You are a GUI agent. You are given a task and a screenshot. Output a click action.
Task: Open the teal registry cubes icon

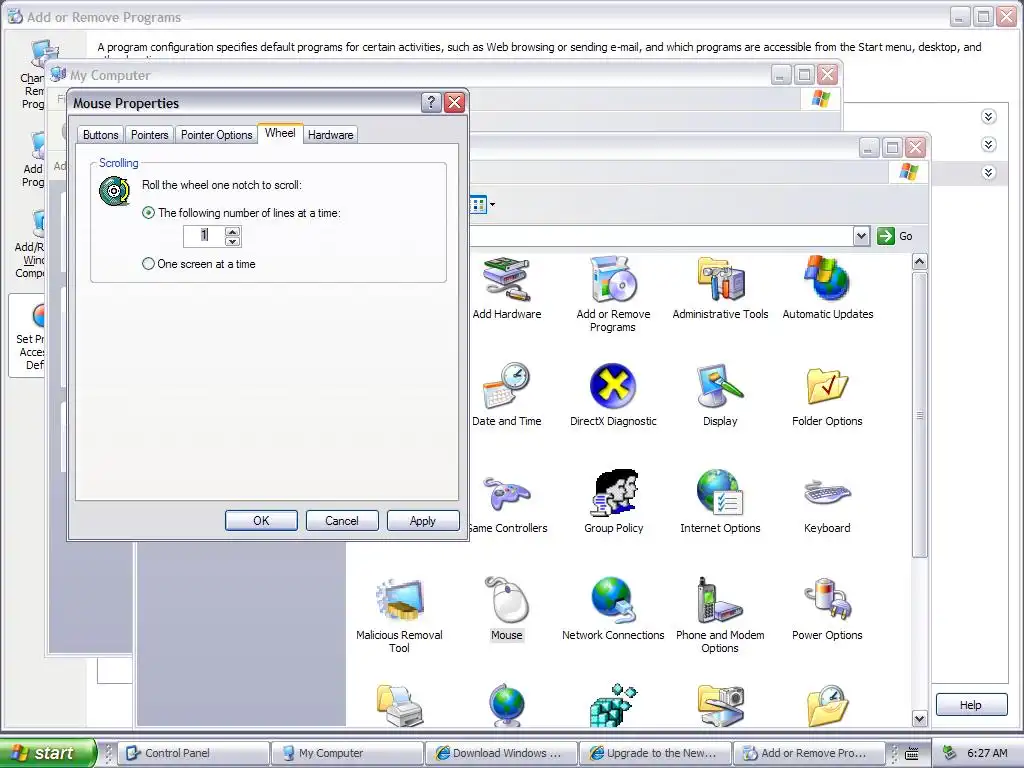pos(613,705)
